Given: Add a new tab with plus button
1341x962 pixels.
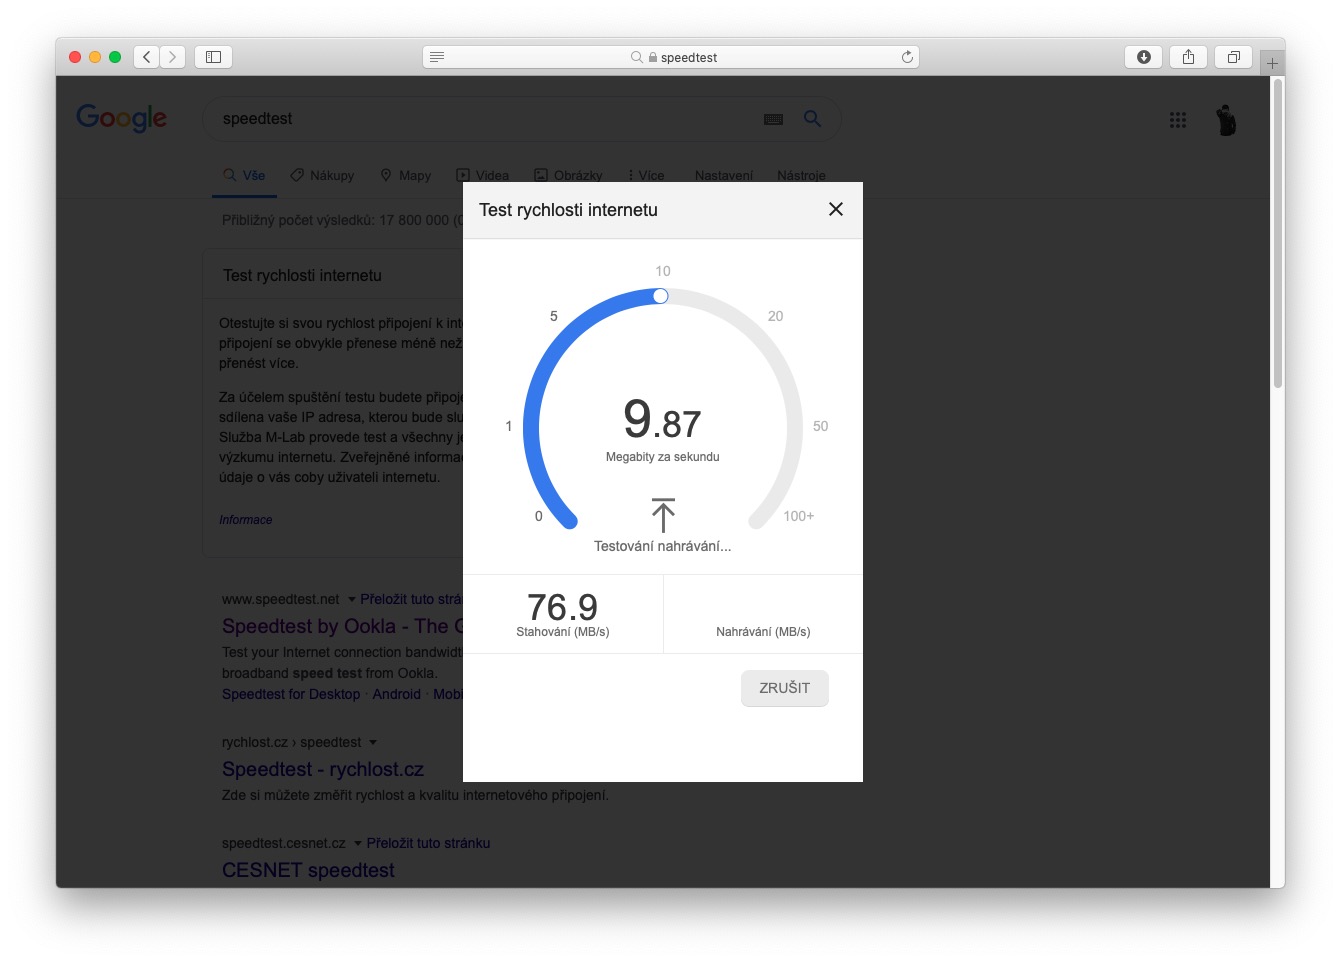Looking at the screenshot, I should 1272,63.
